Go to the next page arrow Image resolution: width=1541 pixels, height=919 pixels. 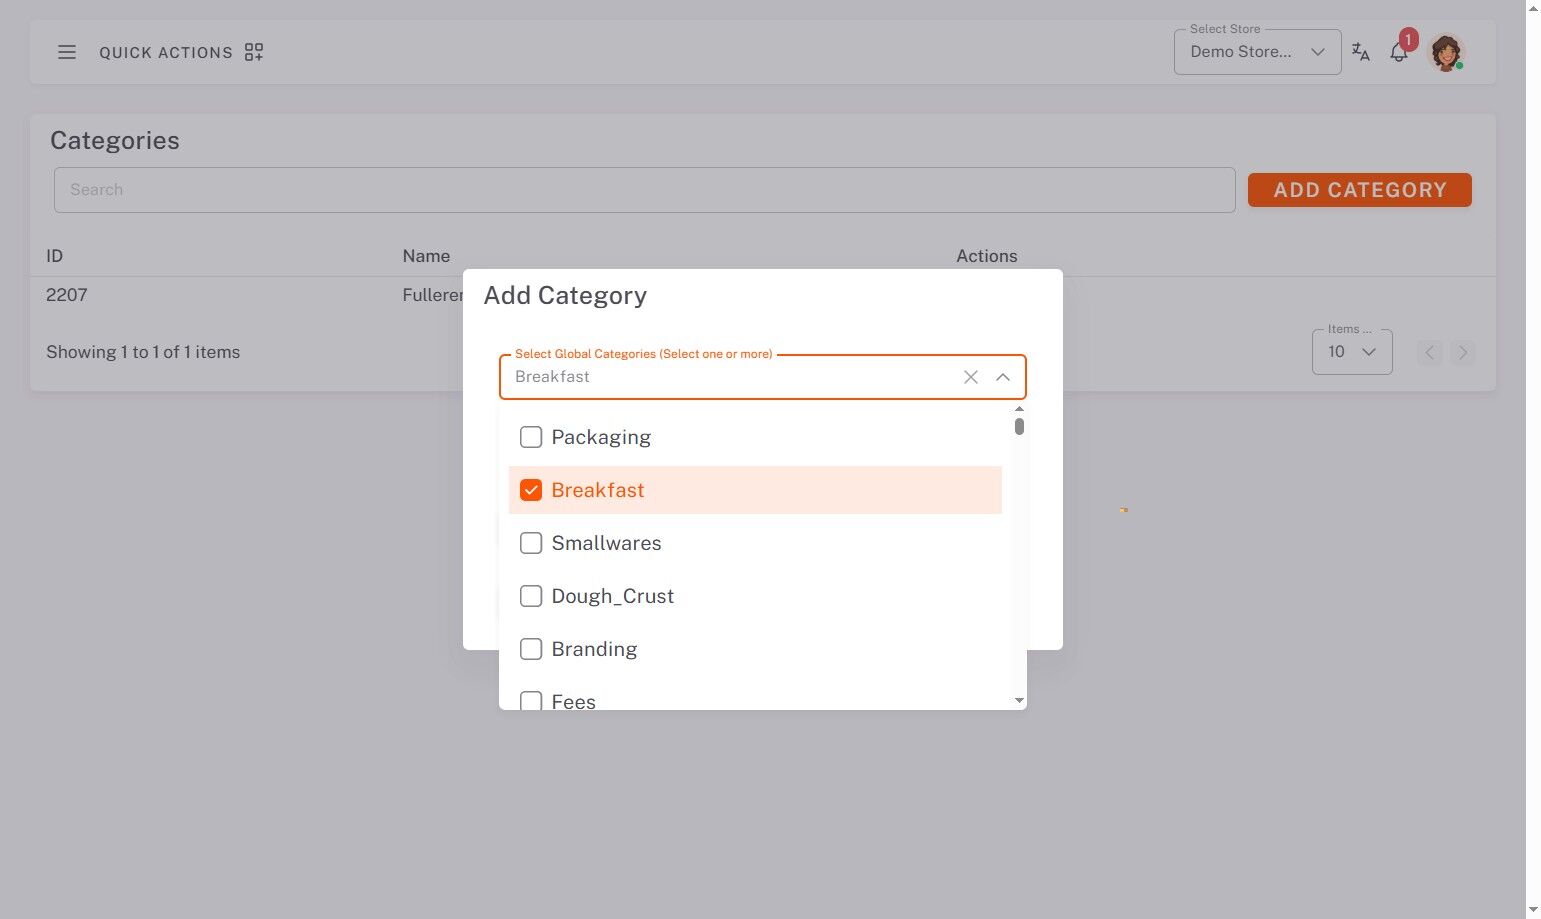point(1463,352)
